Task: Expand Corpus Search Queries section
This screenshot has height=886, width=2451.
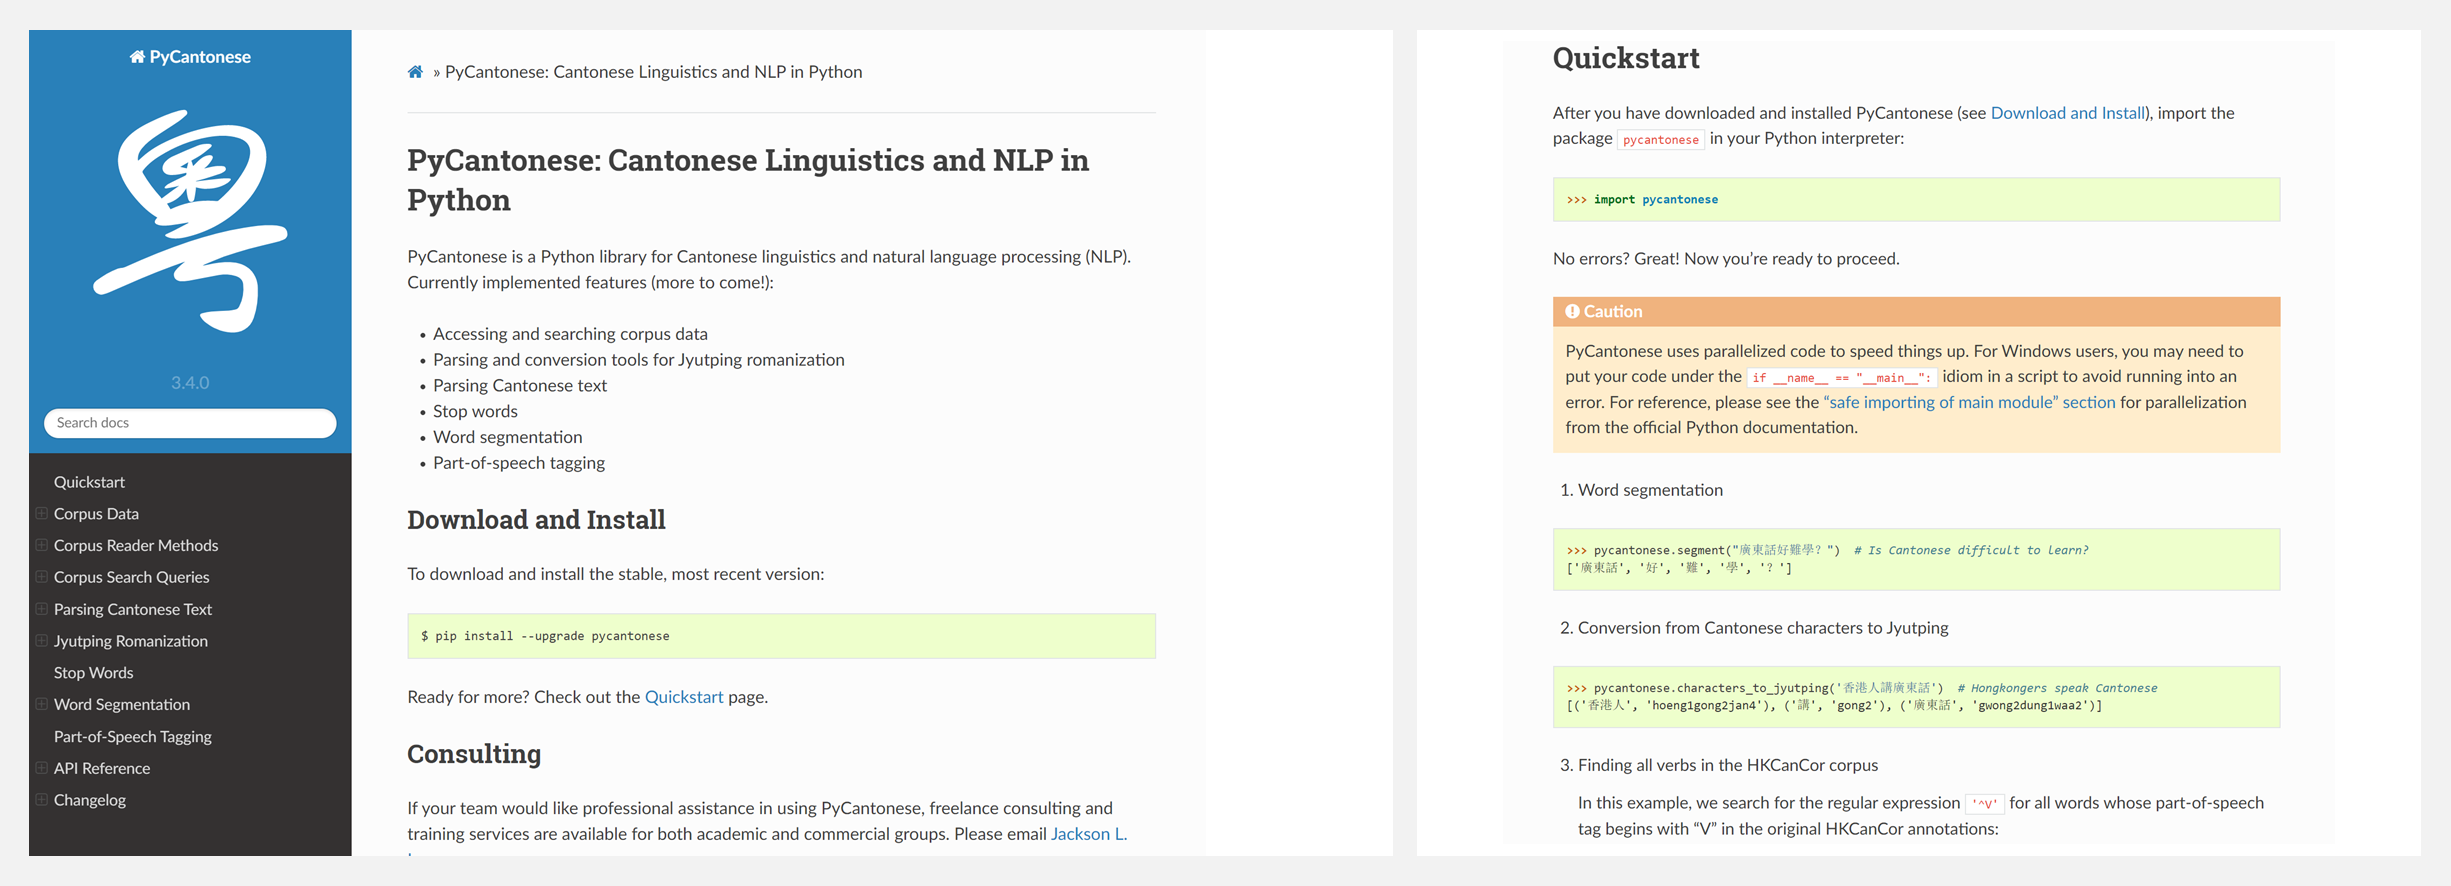Action: coord(42,577)
